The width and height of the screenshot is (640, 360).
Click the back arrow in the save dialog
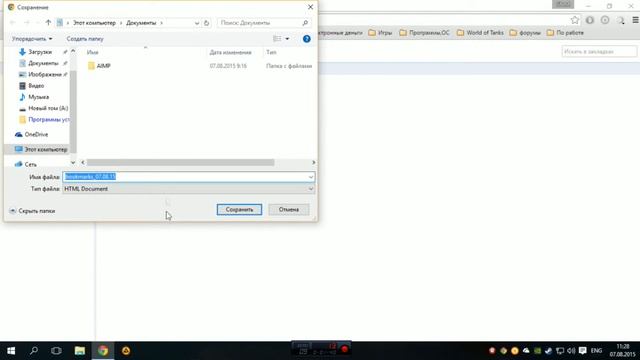tap(13, 23)
